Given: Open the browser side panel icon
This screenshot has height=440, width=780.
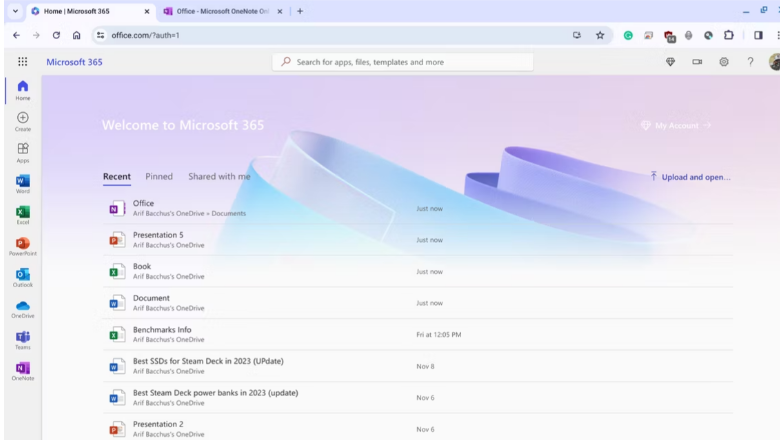Looking at the screenshot, I should (758, 35).
